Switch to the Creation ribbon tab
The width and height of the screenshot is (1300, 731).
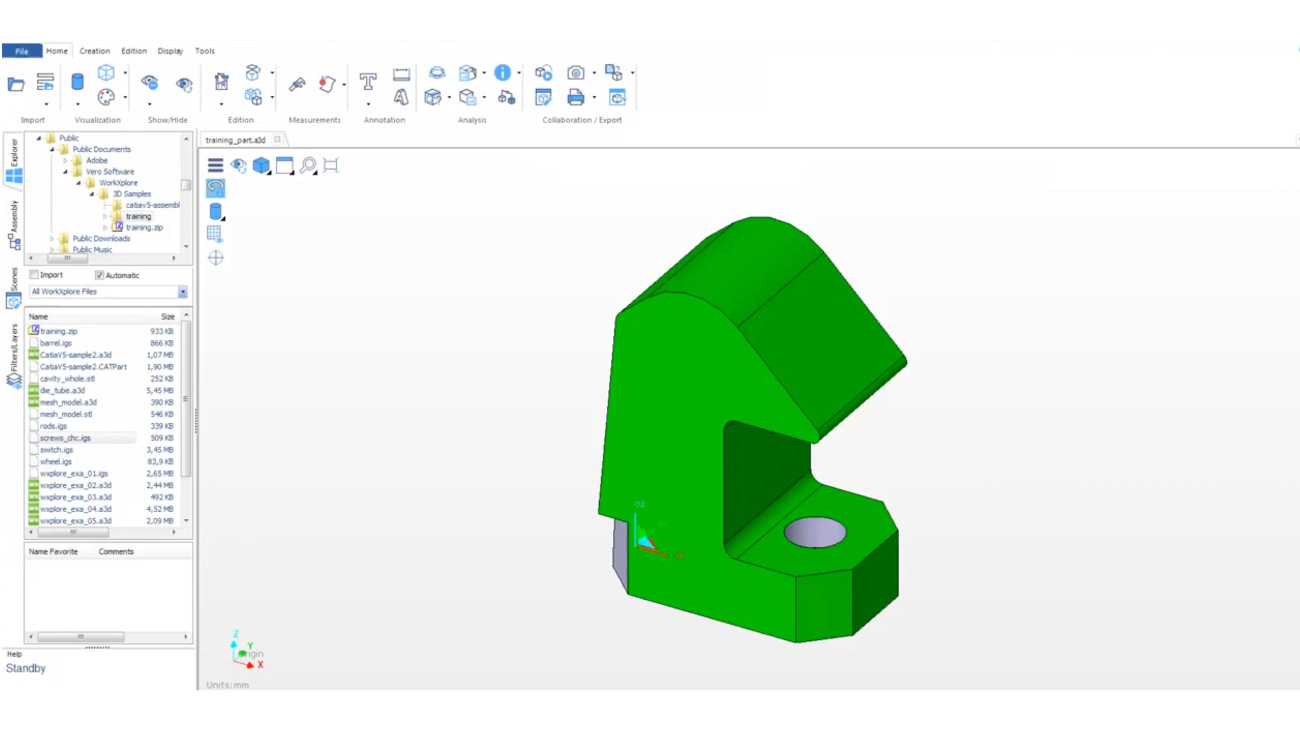(95, 50)
